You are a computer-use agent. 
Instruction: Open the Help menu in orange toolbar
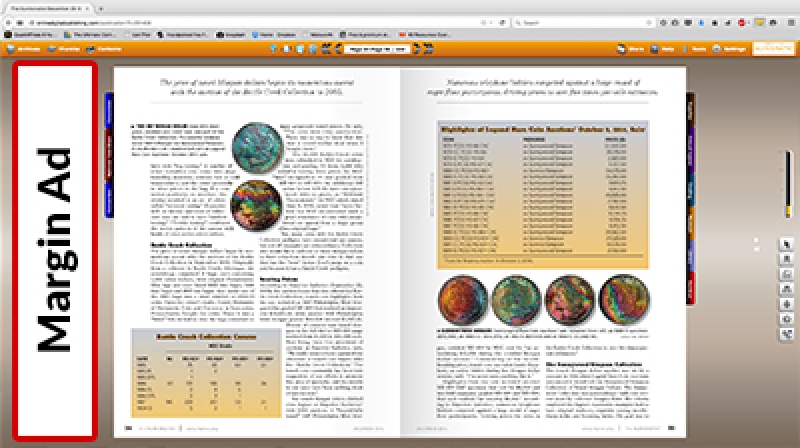coord(662,49)
